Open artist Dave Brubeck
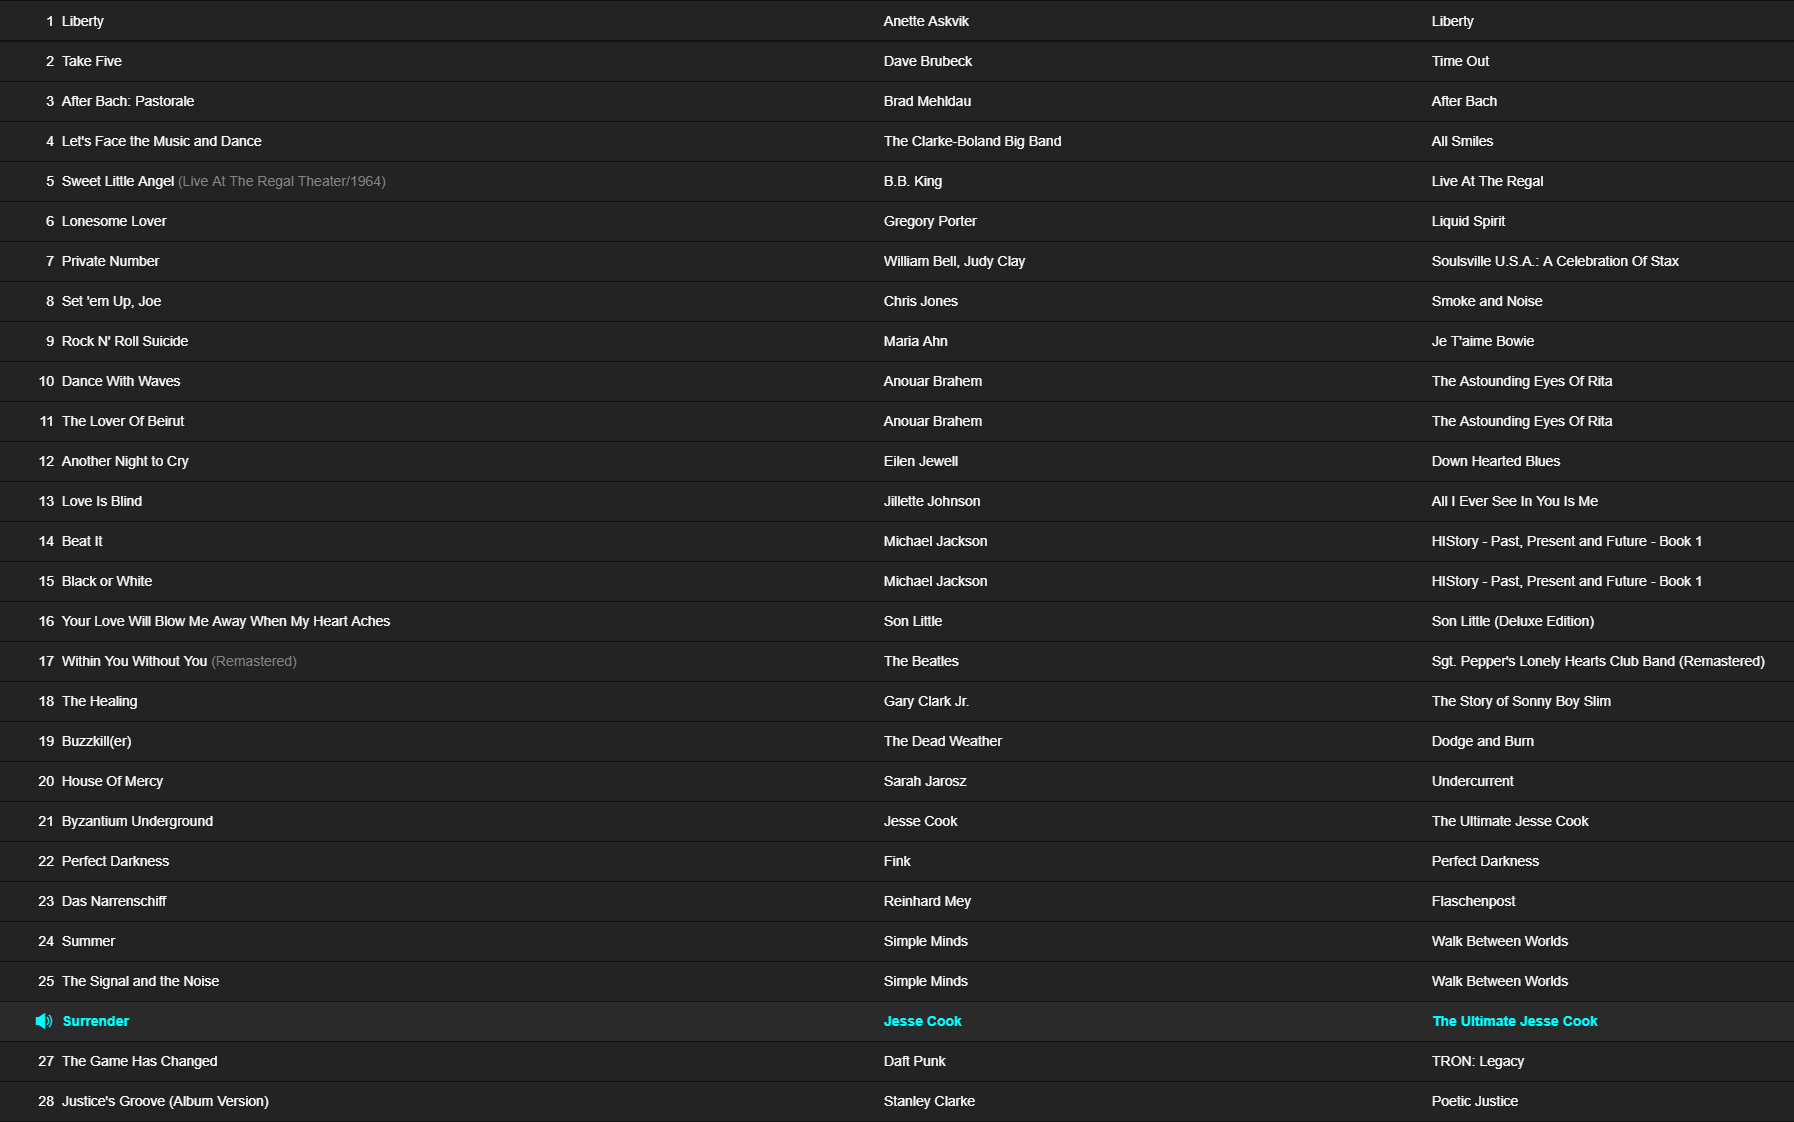1794x1122 pixels. click(927, 61)
